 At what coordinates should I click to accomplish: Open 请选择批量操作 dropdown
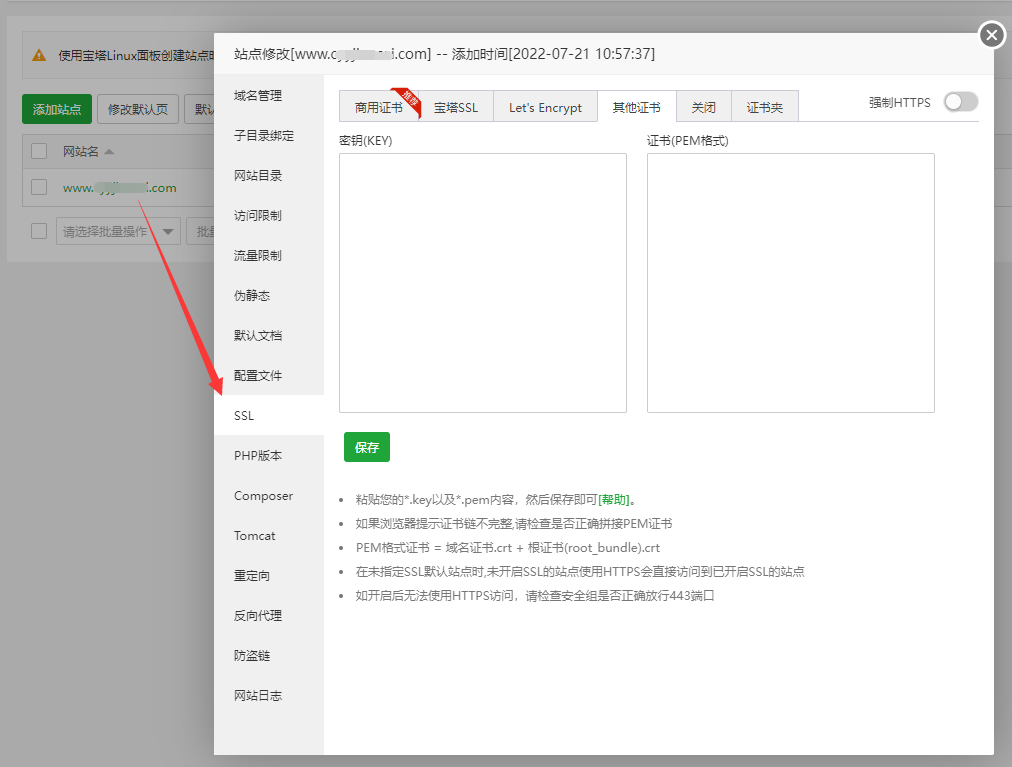pyautogui.click(x=118, y=231)
